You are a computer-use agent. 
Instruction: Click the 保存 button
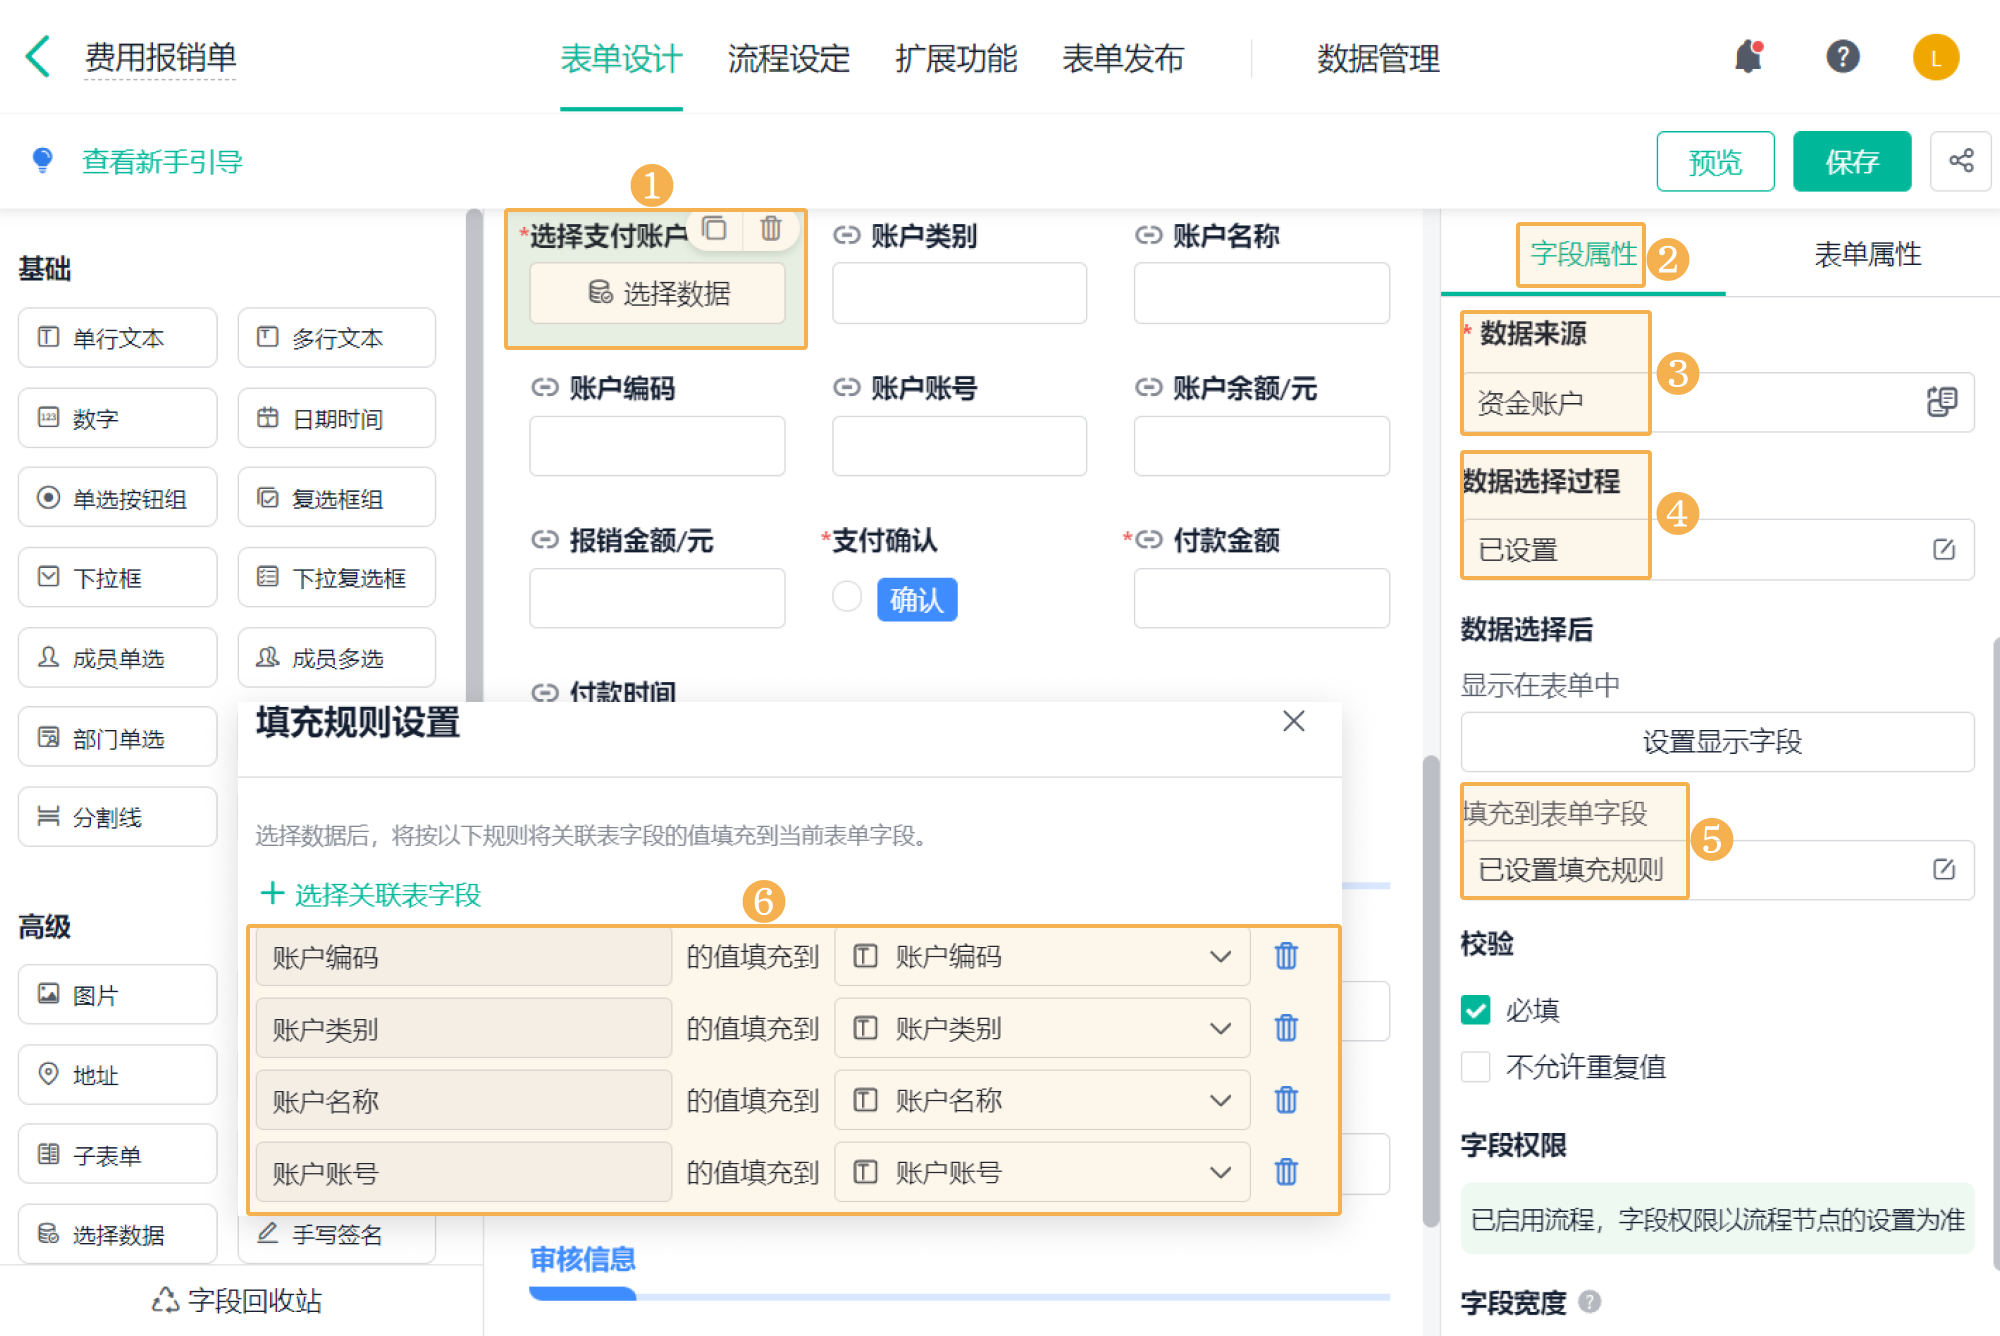click(1851, 161)
